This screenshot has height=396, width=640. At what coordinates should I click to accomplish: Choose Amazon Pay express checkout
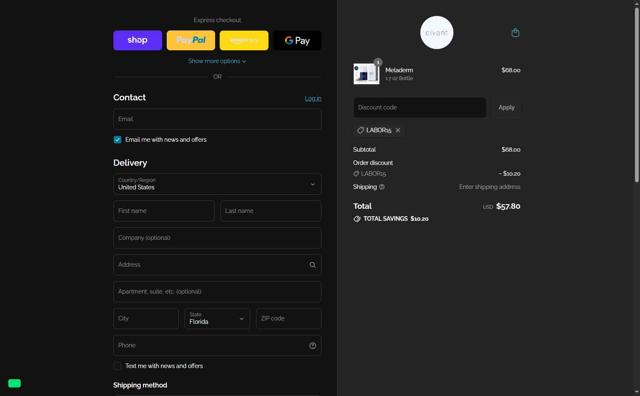click(x=244, y=40)
